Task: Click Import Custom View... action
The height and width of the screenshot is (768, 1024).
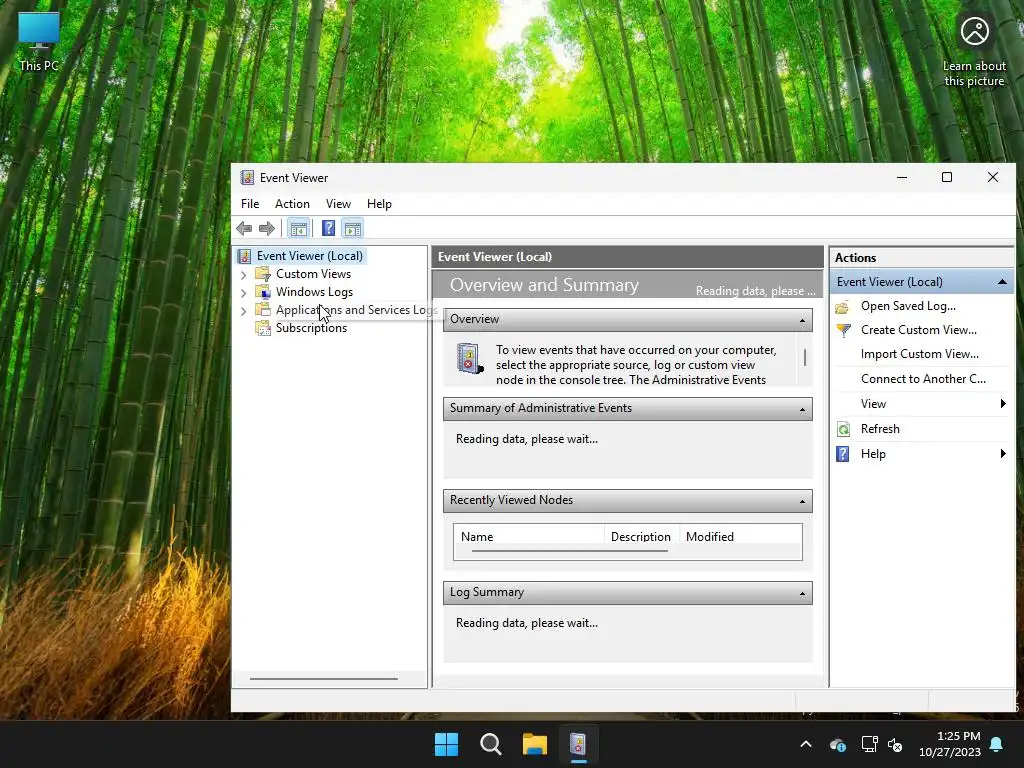Action: [920, 354]
